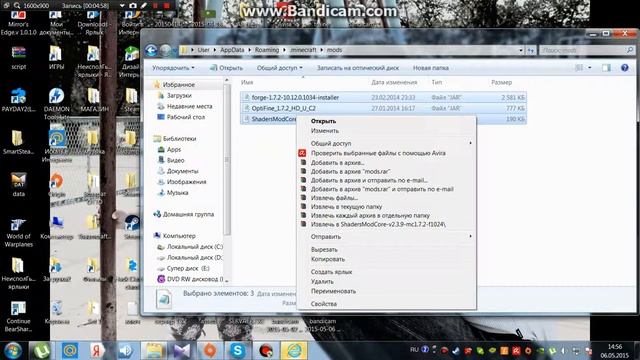The image size is (640, 360).
Task: Open Супер диск (E:) in sidebar
Action: 188,269
